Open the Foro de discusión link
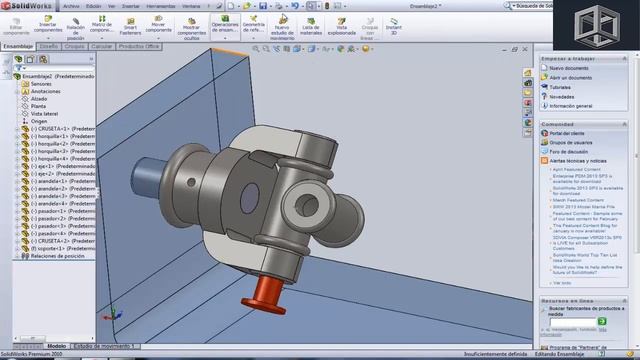 (569, 152)
